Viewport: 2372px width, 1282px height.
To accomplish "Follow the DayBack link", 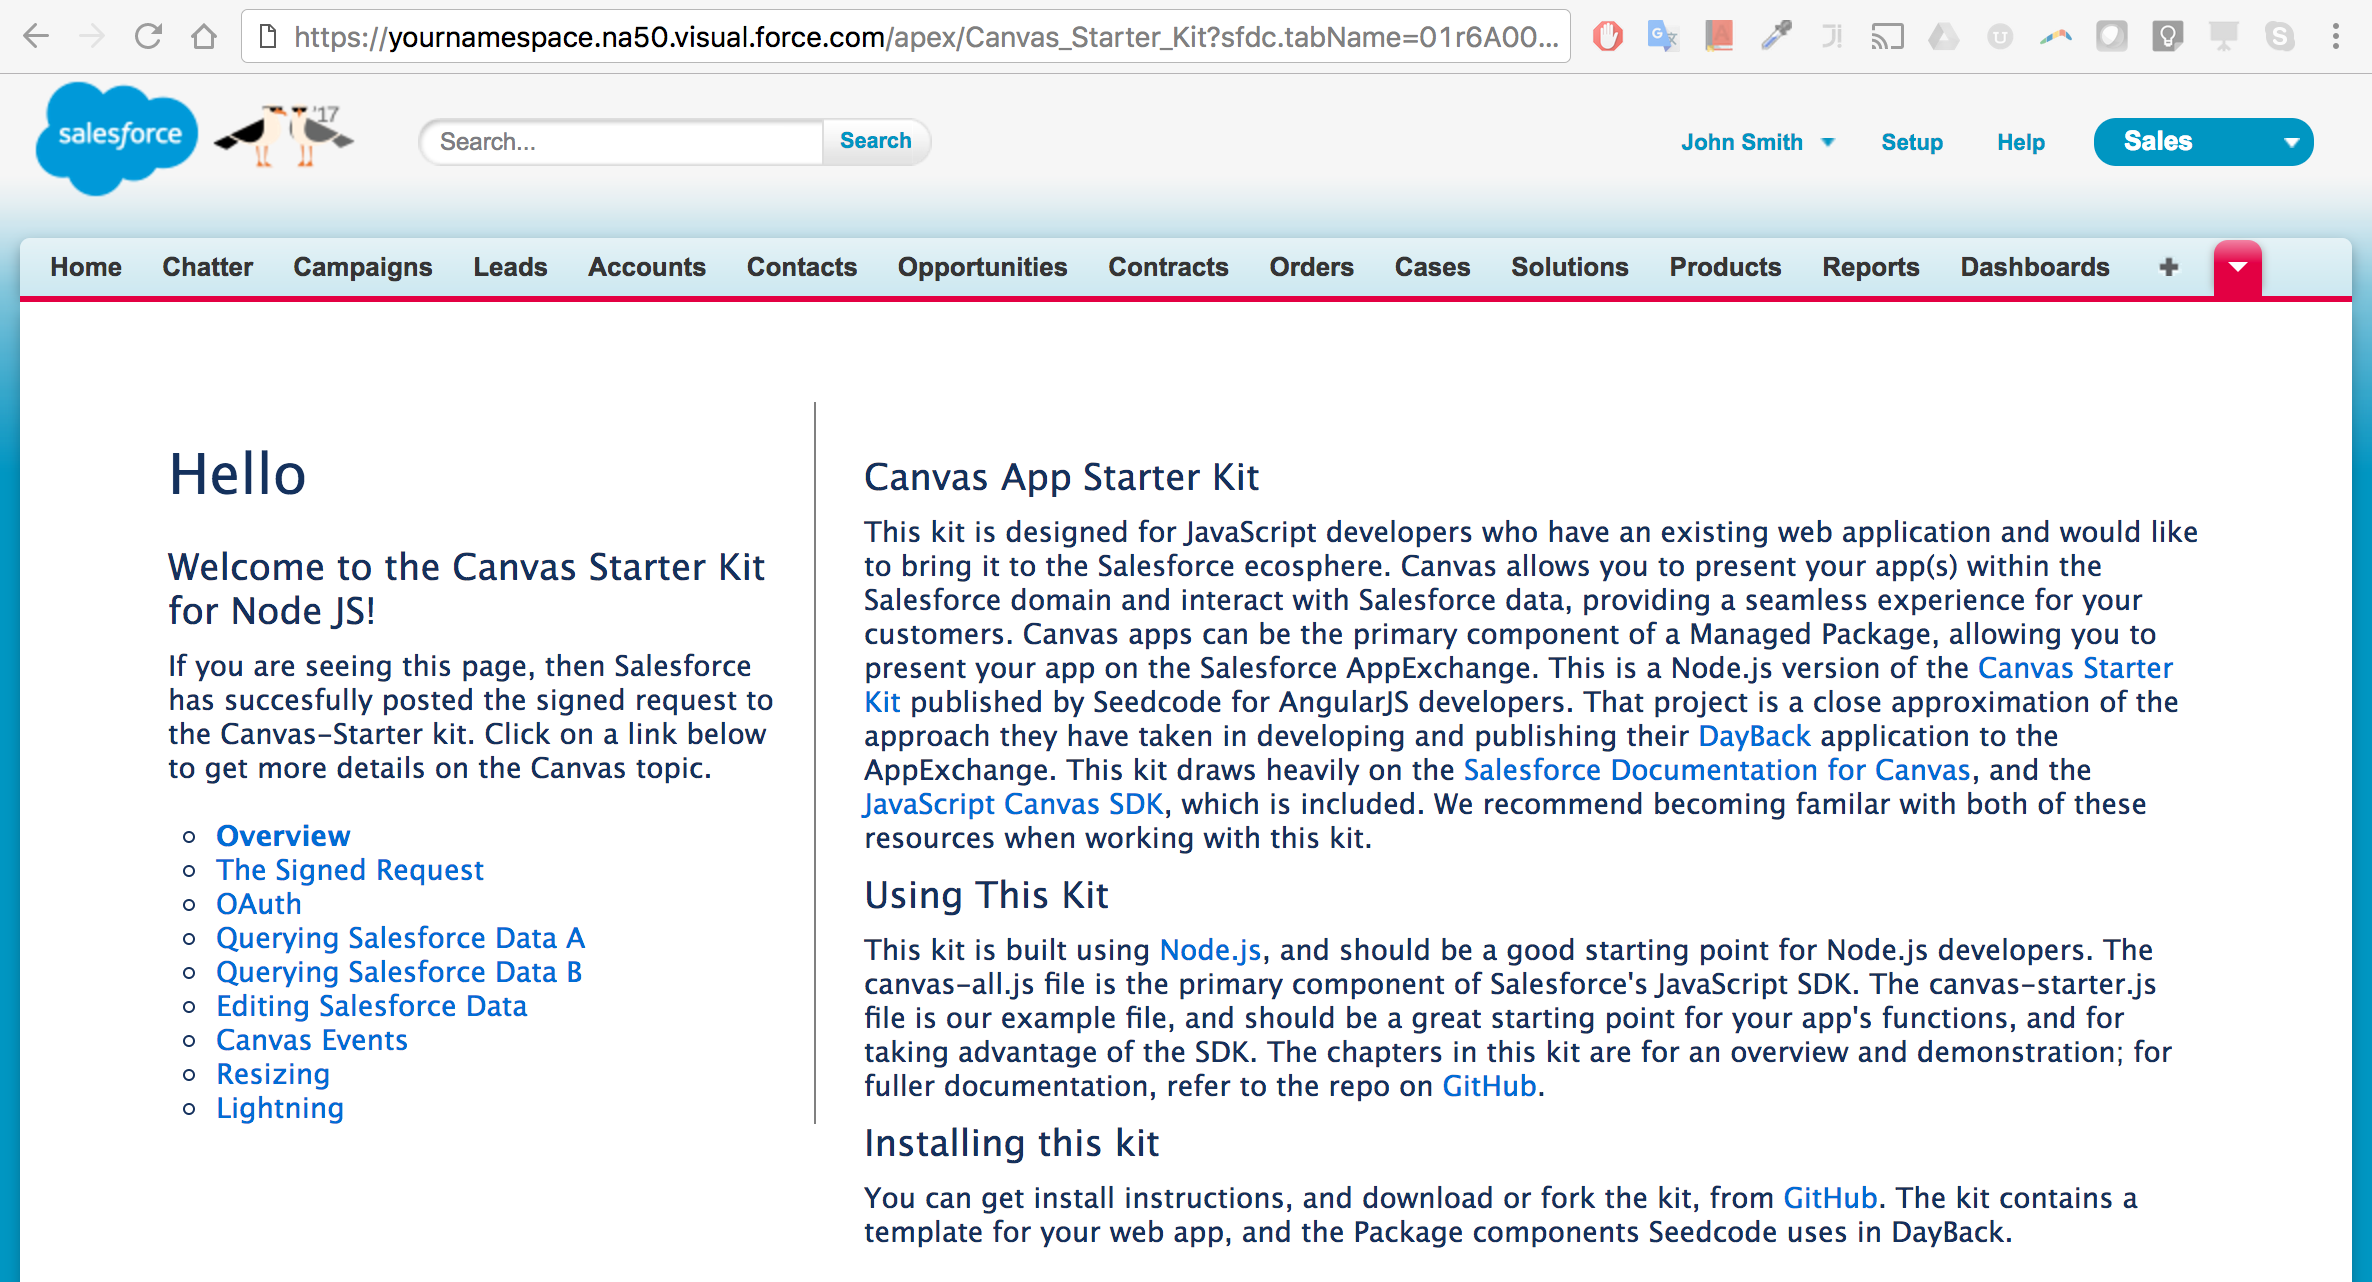I will 1754,736.
